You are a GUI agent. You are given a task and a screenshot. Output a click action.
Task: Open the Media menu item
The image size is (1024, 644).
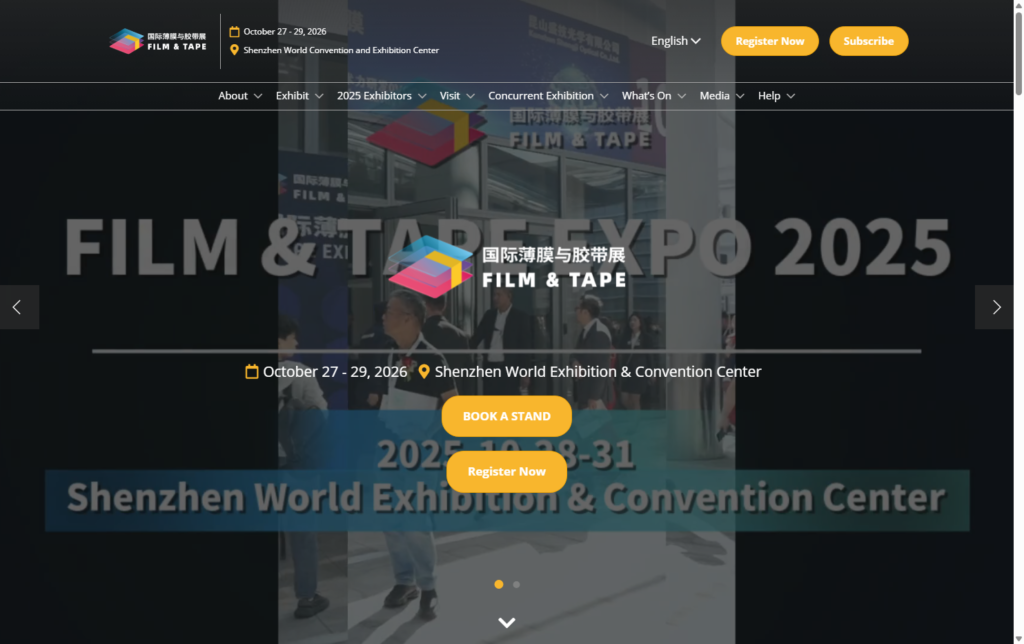coord(721,96)
